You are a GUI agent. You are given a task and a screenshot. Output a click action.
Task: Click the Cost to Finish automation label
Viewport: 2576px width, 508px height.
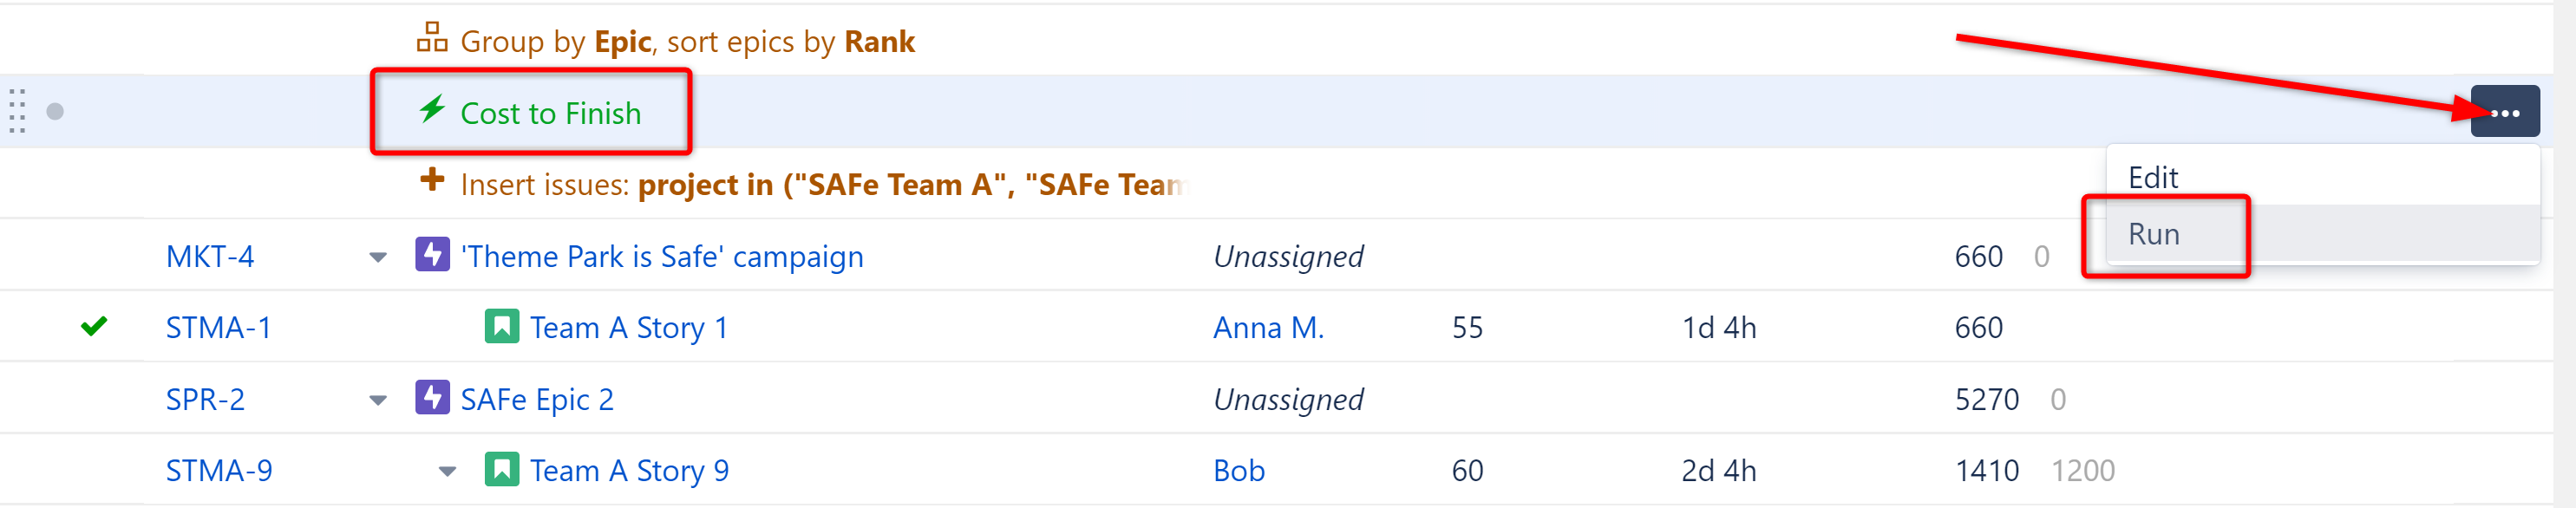click(x=550, y=113)
